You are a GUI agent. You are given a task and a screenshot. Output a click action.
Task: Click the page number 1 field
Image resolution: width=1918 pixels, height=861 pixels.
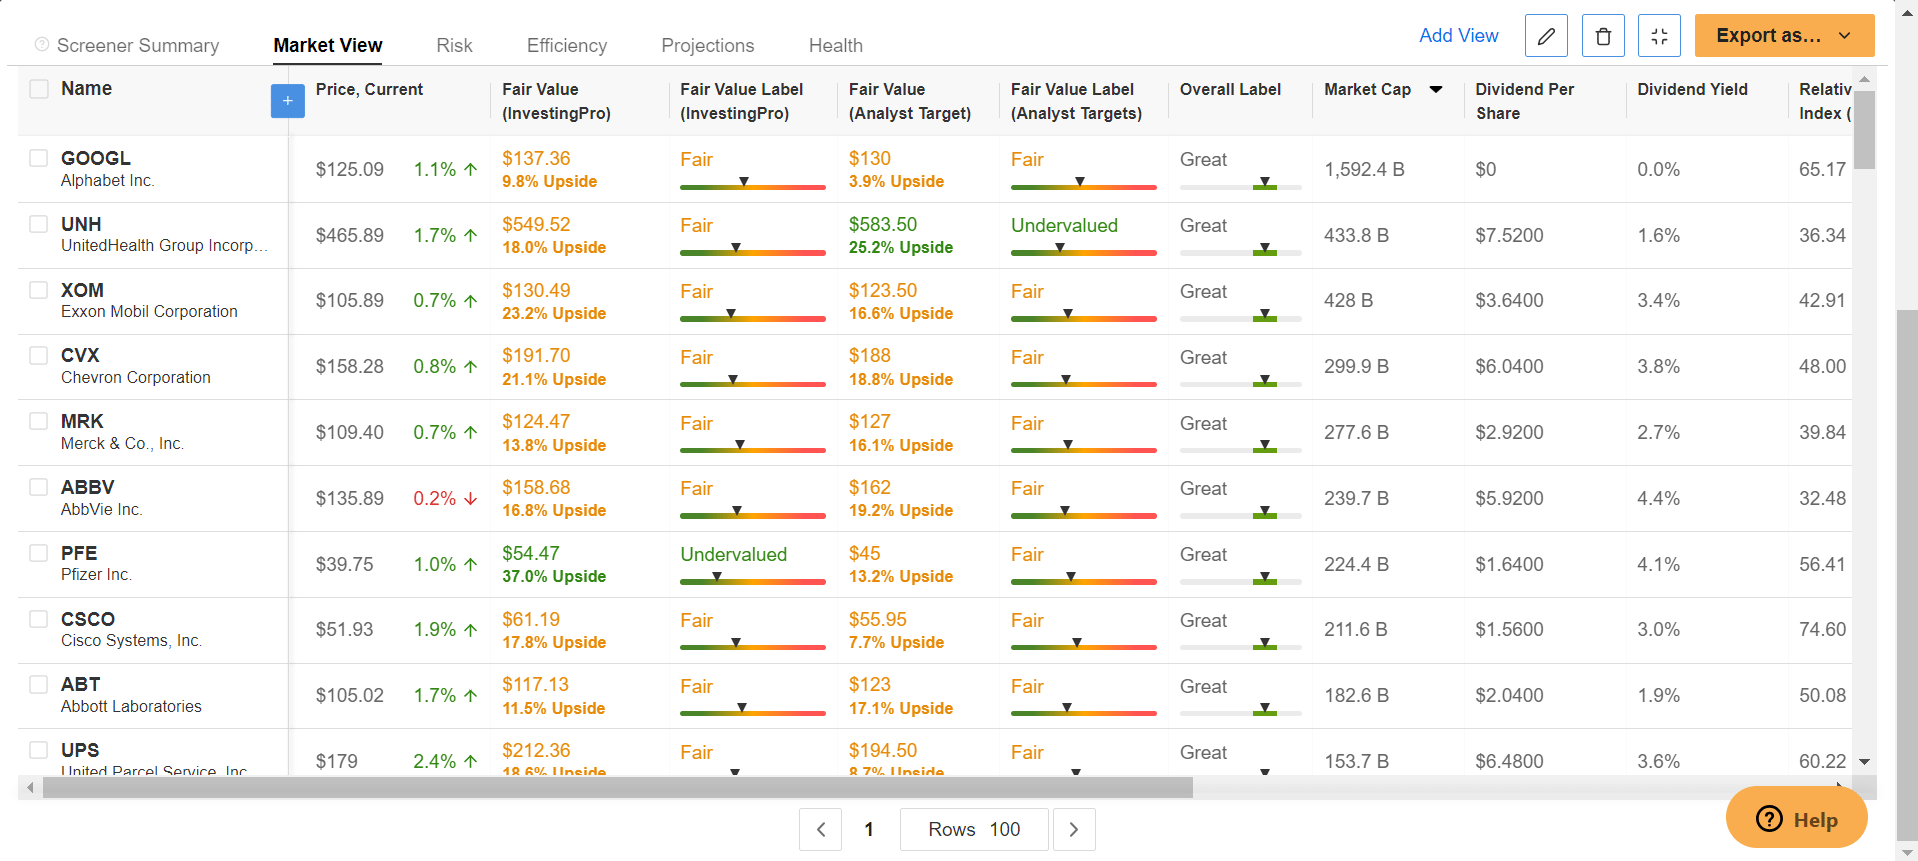[869, 829]
